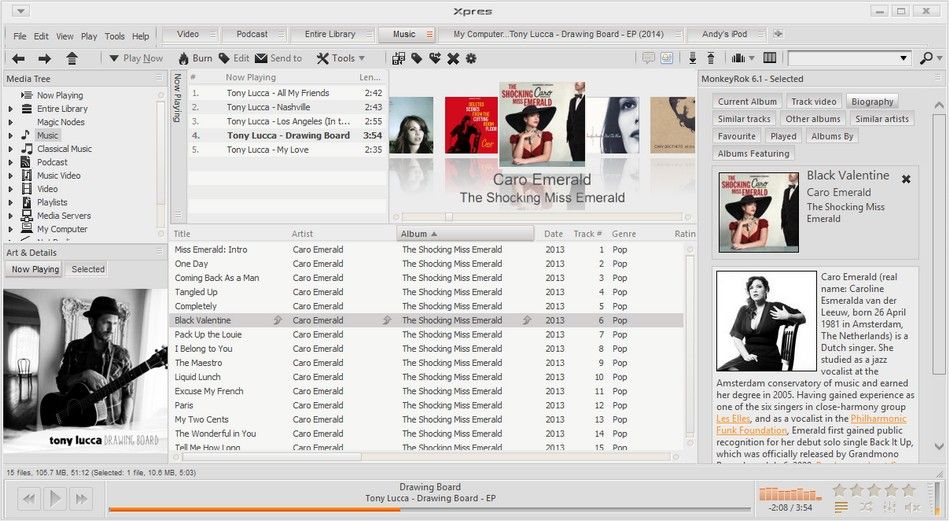Sort by the Album column header
The width and height of the screenshot is (949, 521).
click(x=465, y=234)
